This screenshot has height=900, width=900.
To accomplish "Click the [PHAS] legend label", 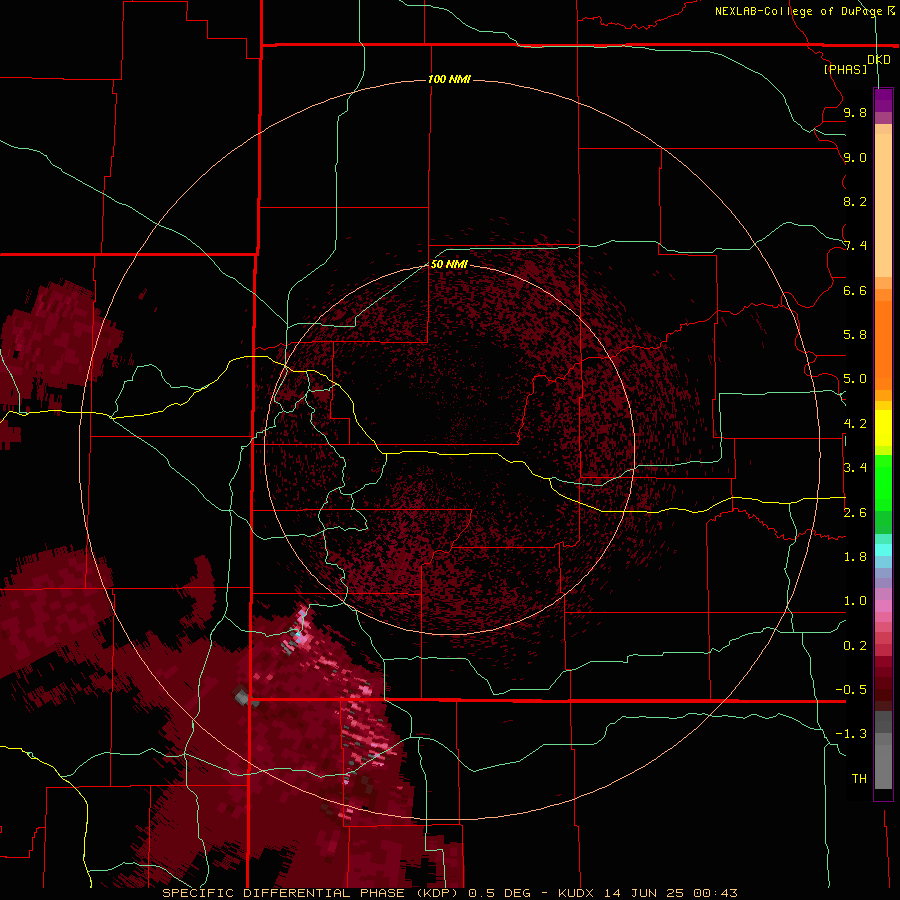I will tap(845, 69).
